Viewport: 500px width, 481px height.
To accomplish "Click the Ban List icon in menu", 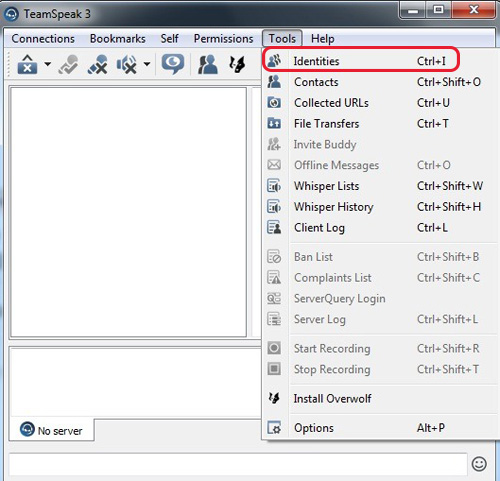I will click(274, 257).
